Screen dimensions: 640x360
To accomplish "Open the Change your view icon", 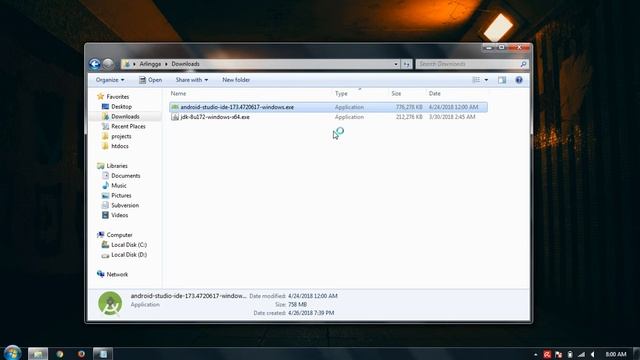I will pyautogui.click(x=476, y=80).
